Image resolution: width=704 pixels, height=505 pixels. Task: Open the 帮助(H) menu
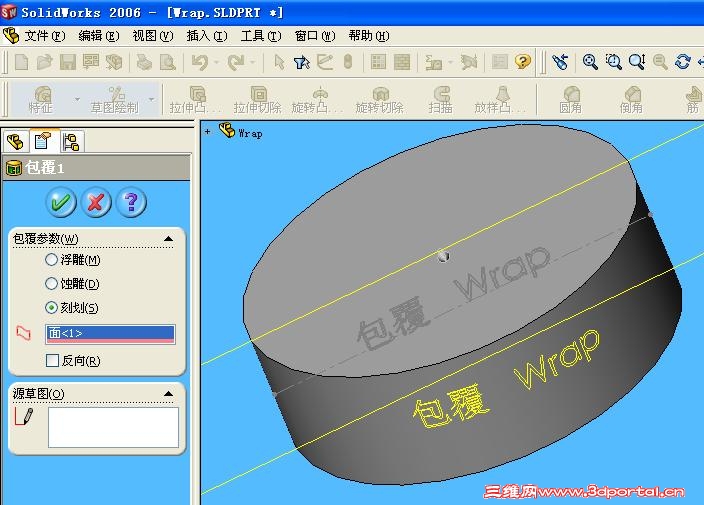tap(369, 35)
